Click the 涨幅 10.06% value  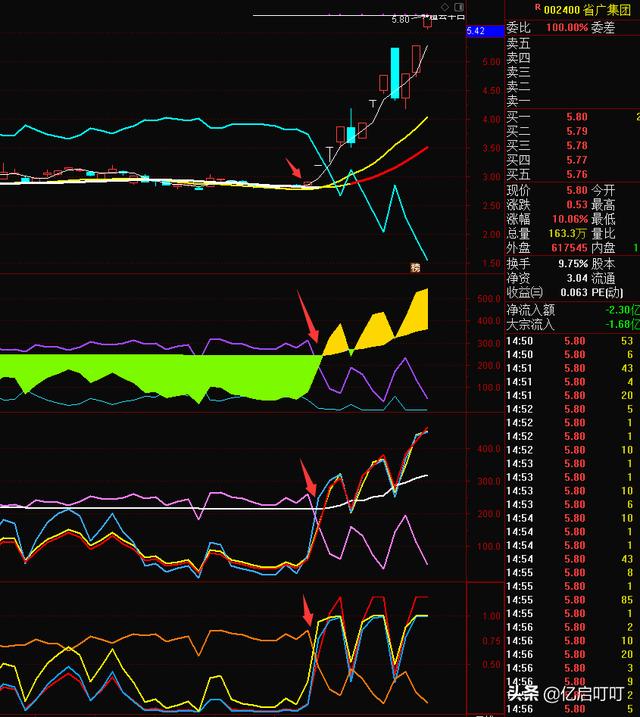[x=570, y=219]
